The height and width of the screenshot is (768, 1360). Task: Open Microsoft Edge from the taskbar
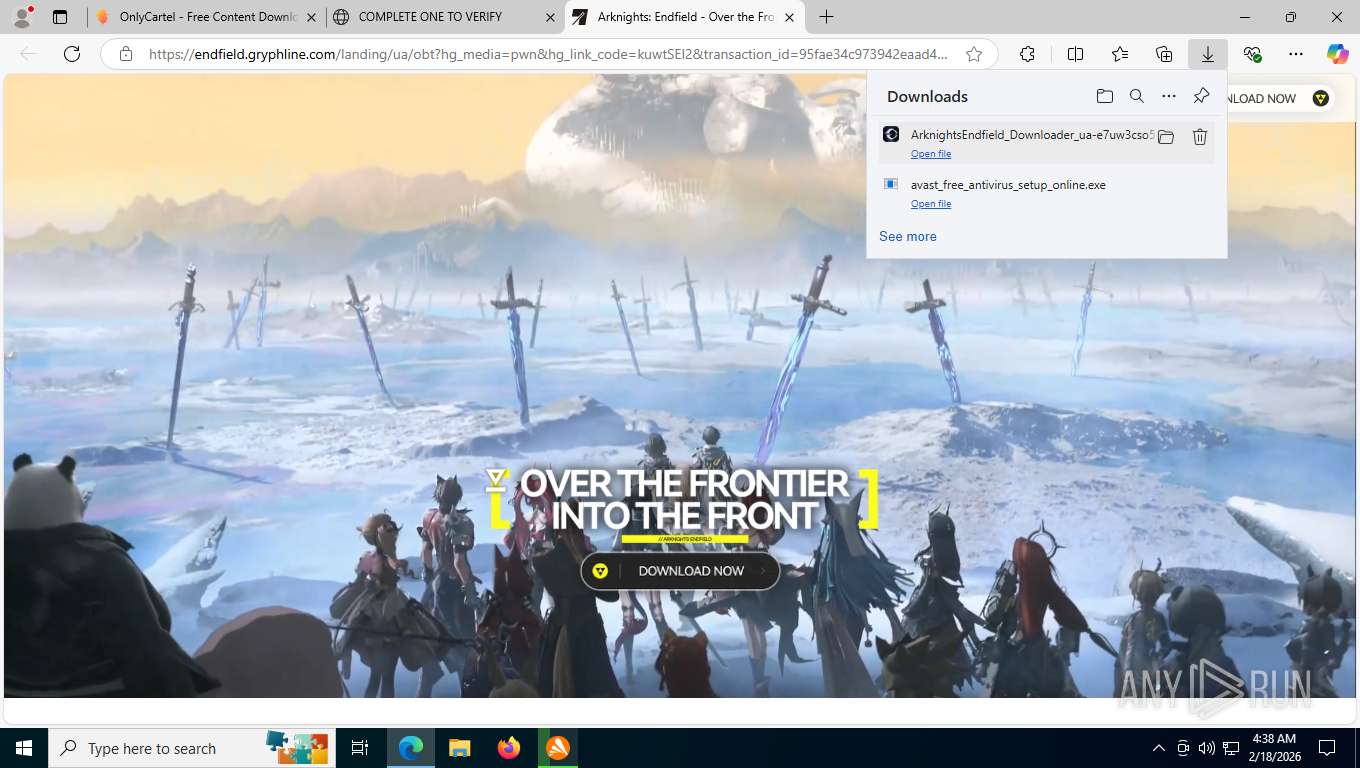411,748
